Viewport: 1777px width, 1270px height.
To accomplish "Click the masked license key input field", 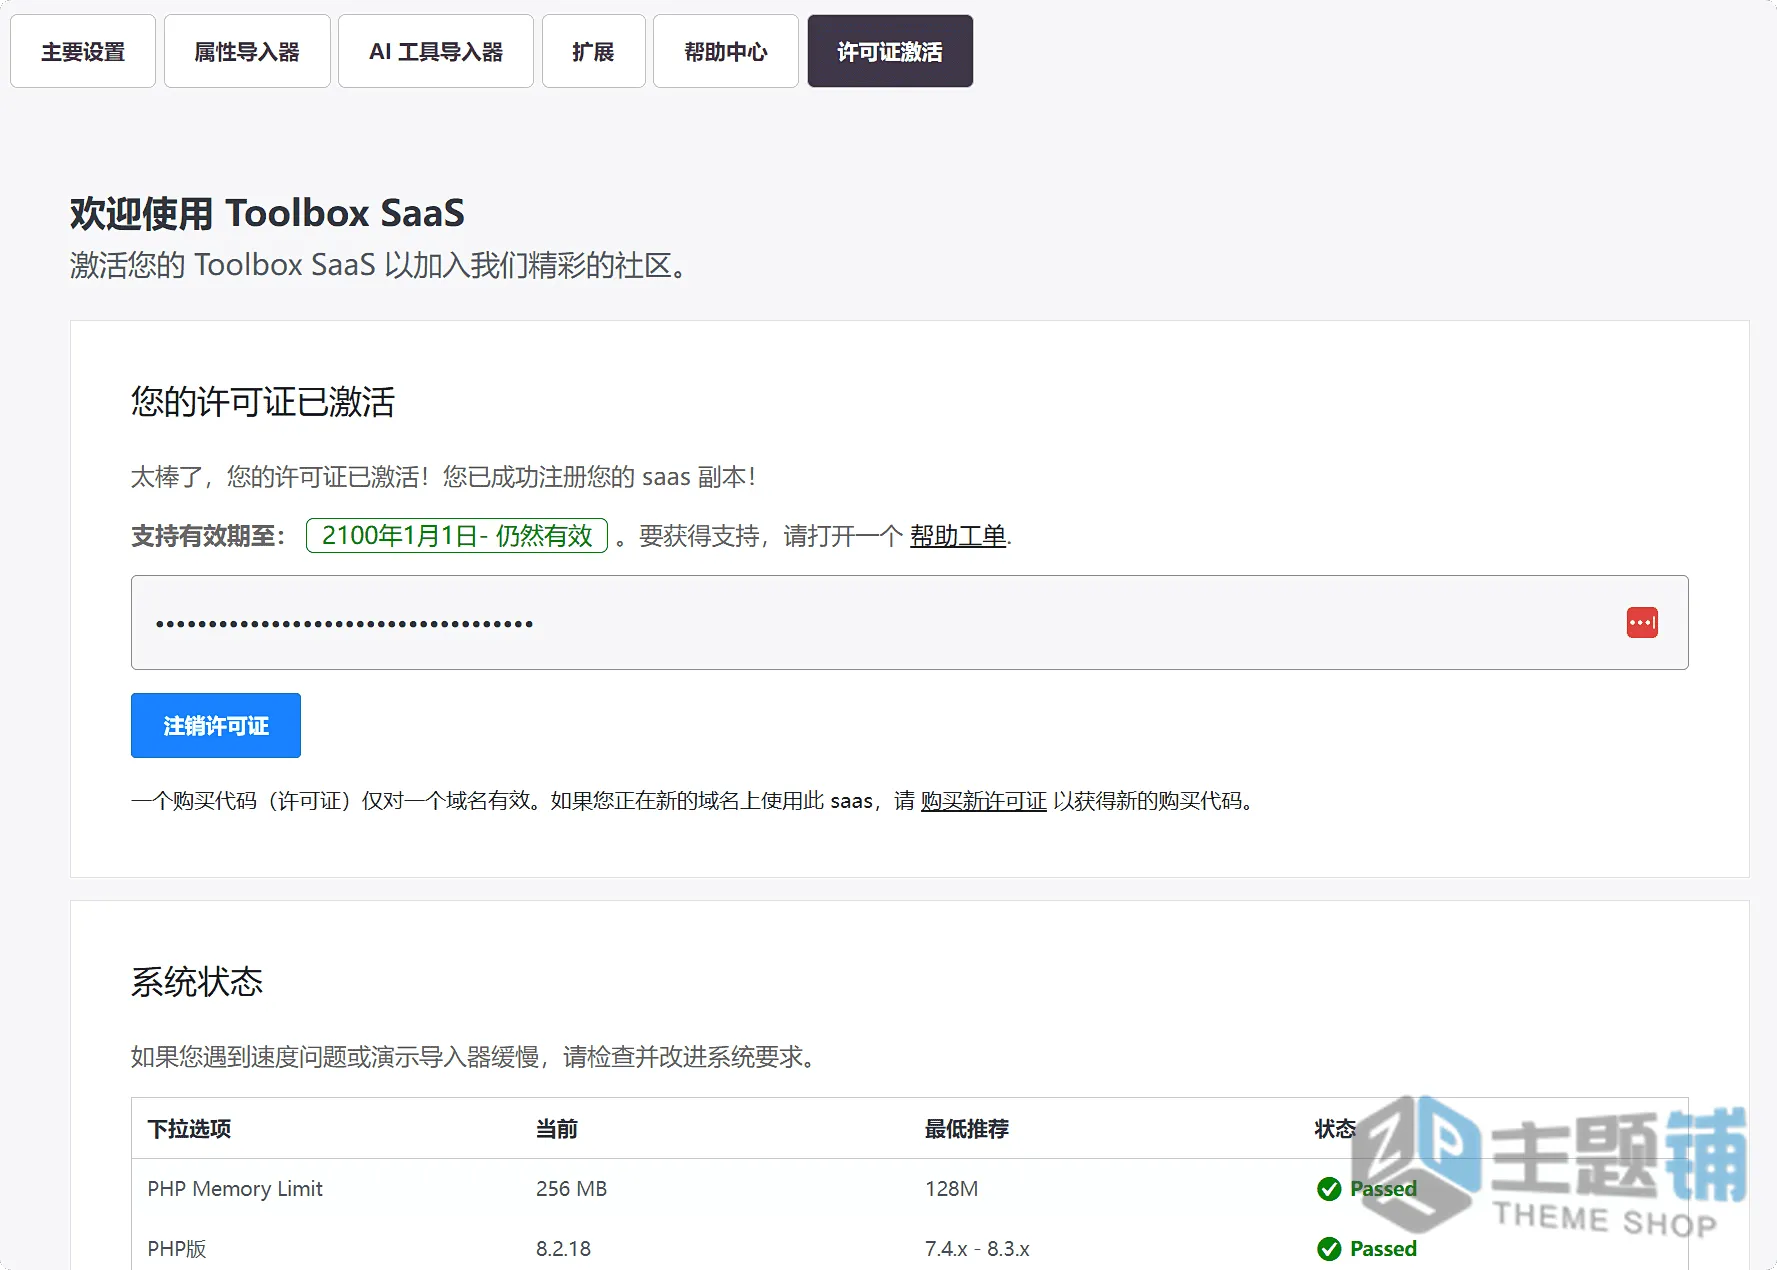I will point(909,622).
